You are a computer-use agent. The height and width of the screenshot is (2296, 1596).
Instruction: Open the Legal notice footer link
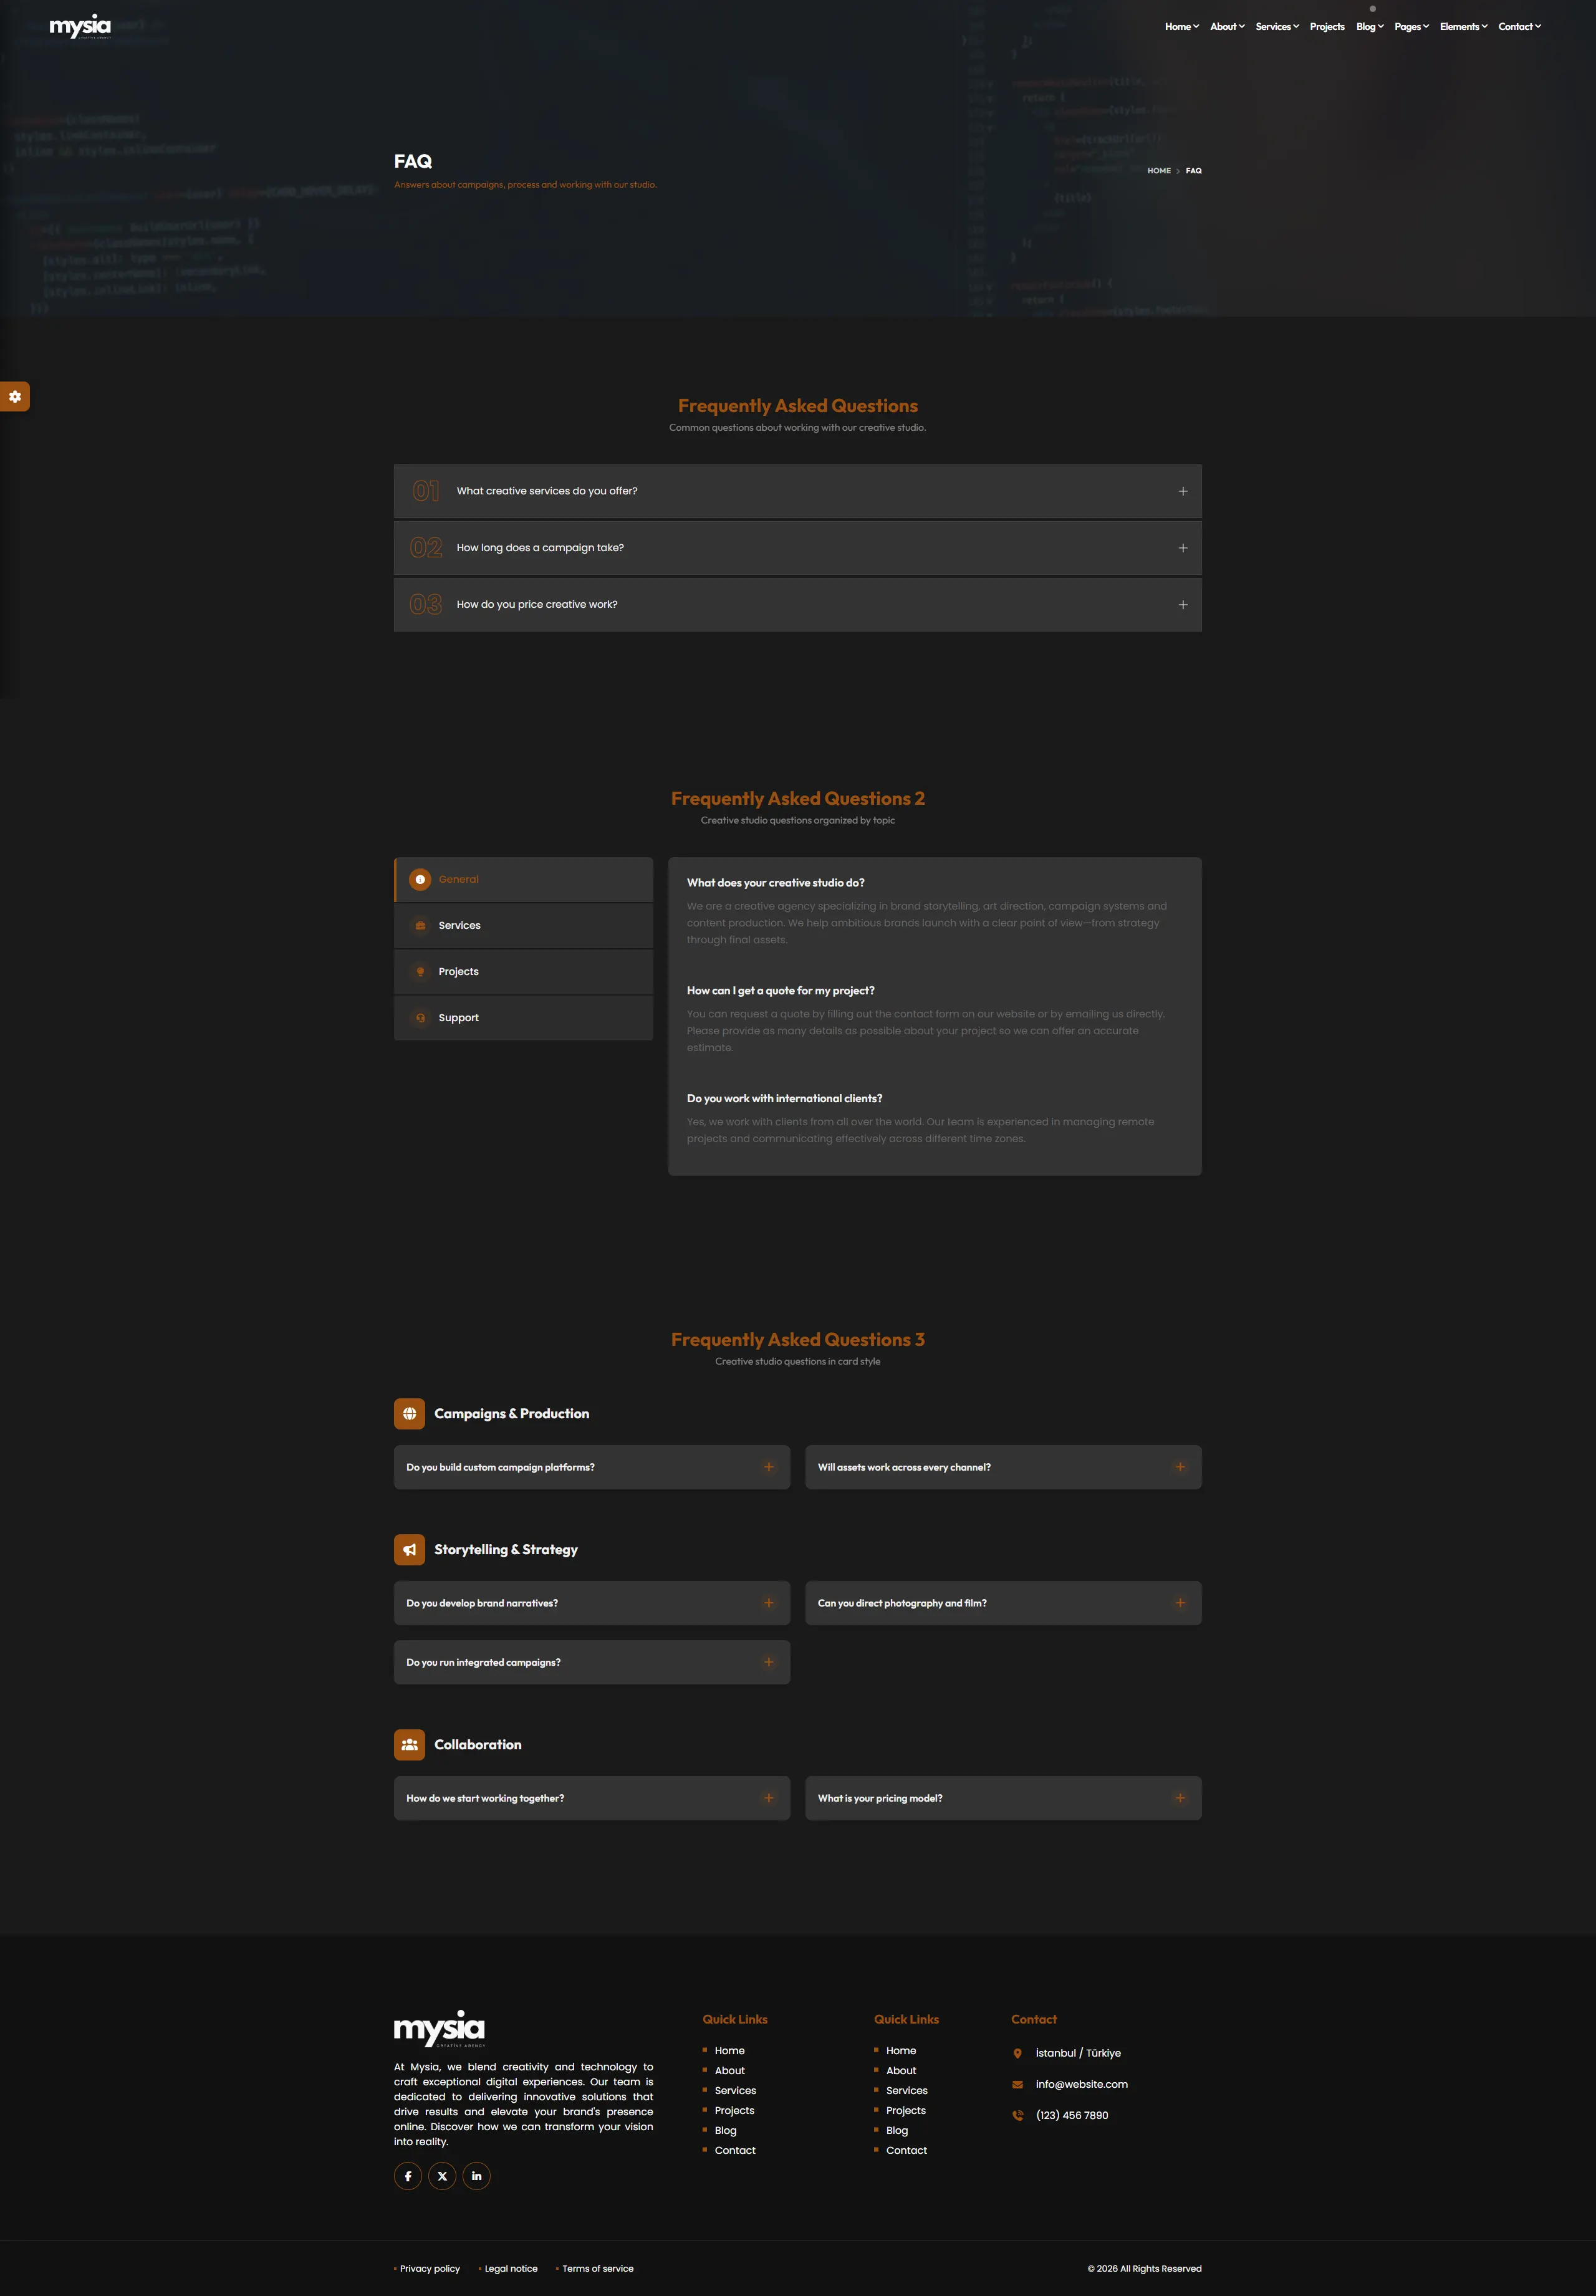[x=511, y=2269]
